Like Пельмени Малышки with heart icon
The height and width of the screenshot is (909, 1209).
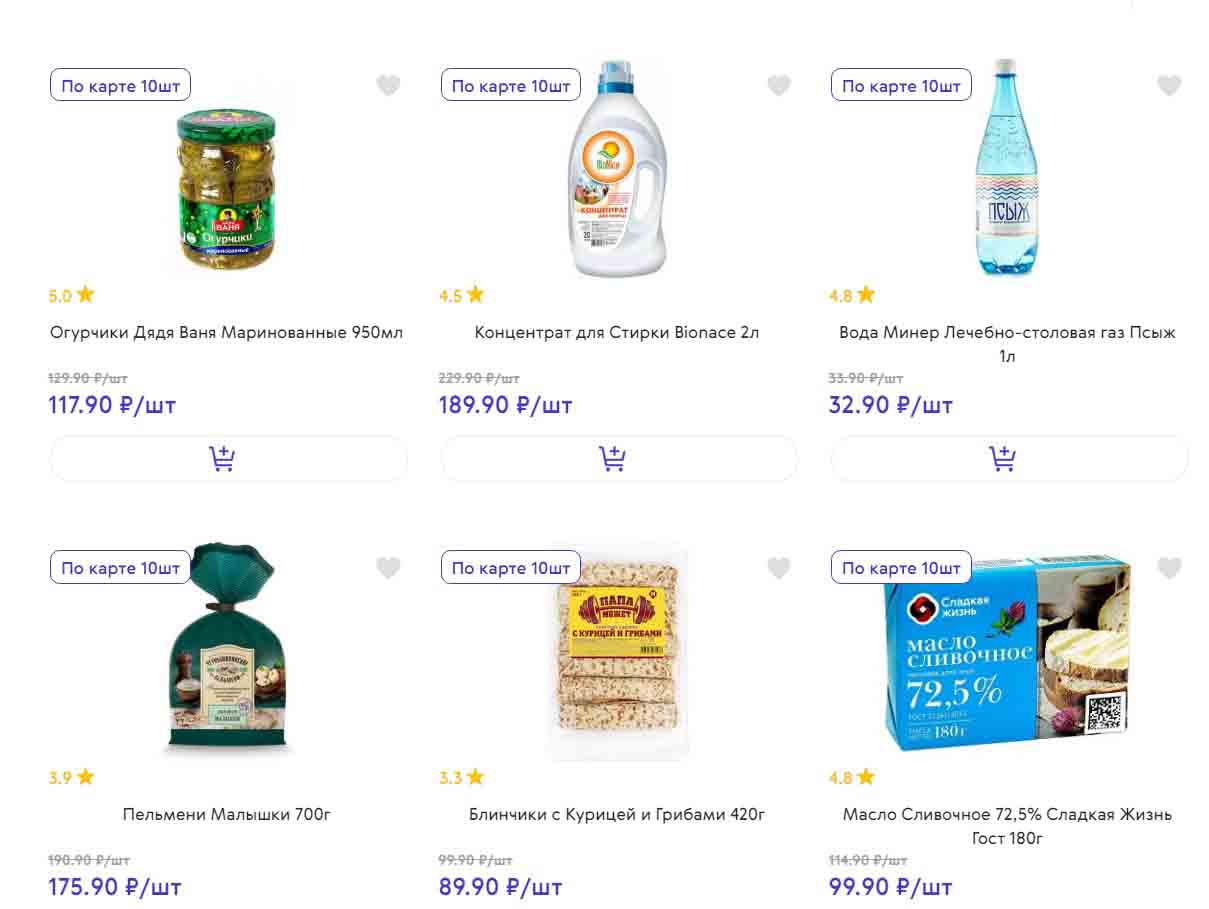click(x=388, y=568)
